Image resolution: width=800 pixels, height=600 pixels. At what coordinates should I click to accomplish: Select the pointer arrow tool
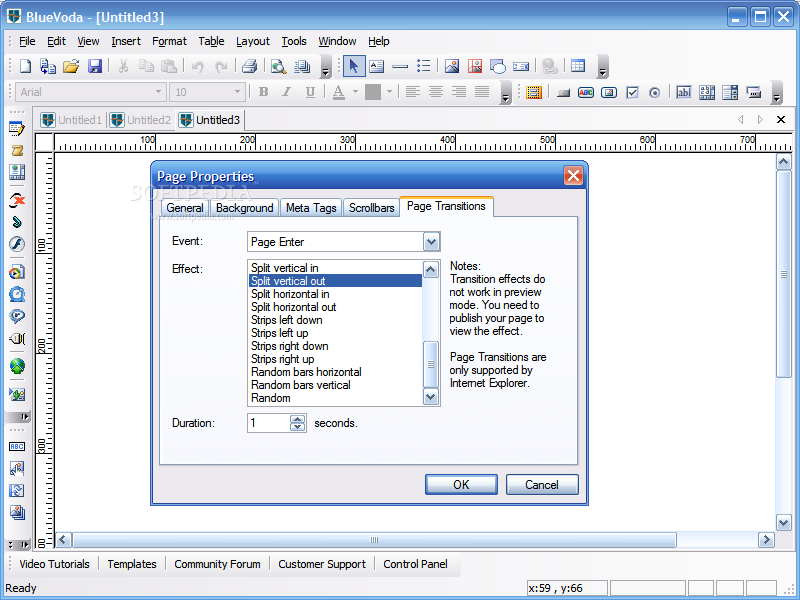(353, 66)
